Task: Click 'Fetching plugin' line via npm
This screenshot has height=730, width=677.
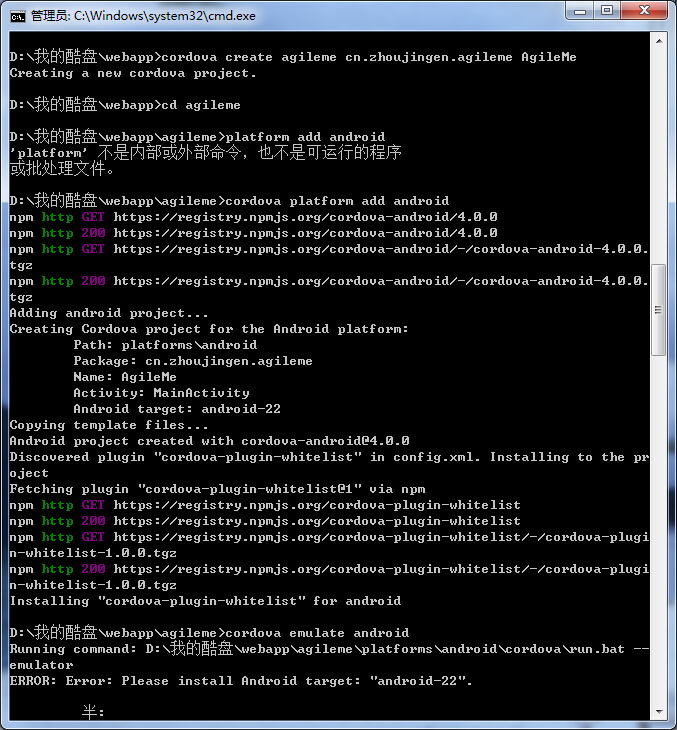Action: click(x=217, y=489)
